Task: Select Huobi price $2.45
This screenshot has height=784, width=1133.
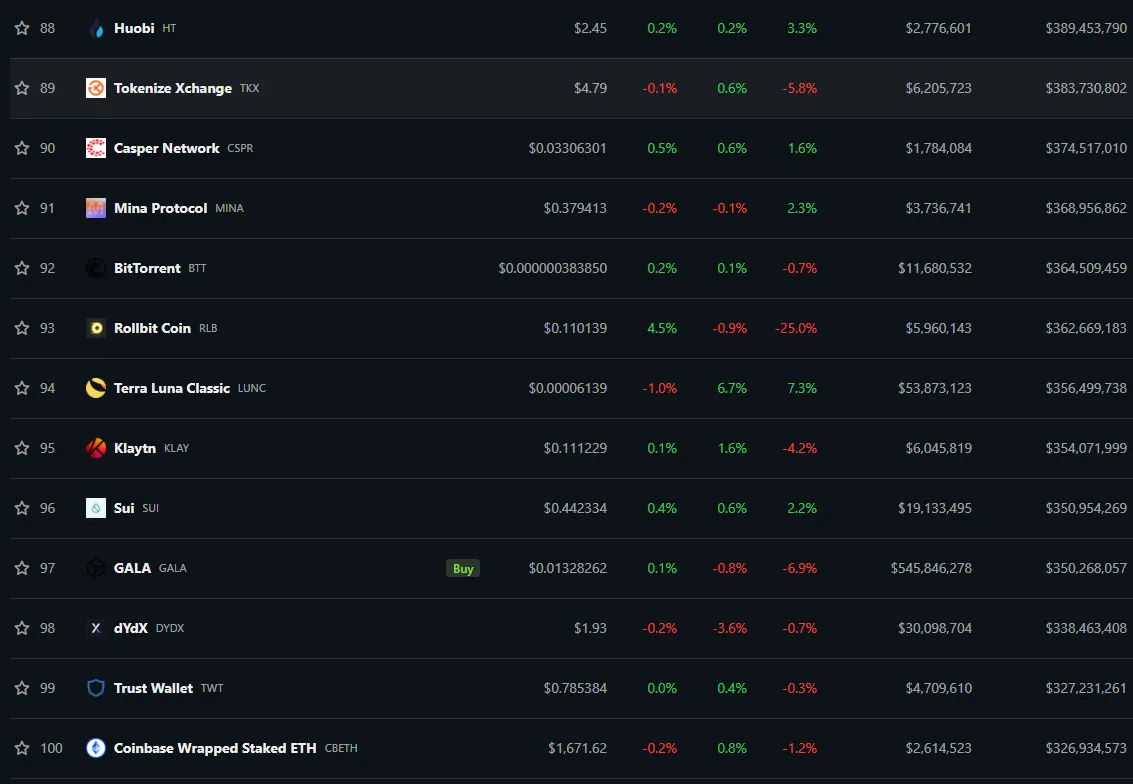Action: 590,28
